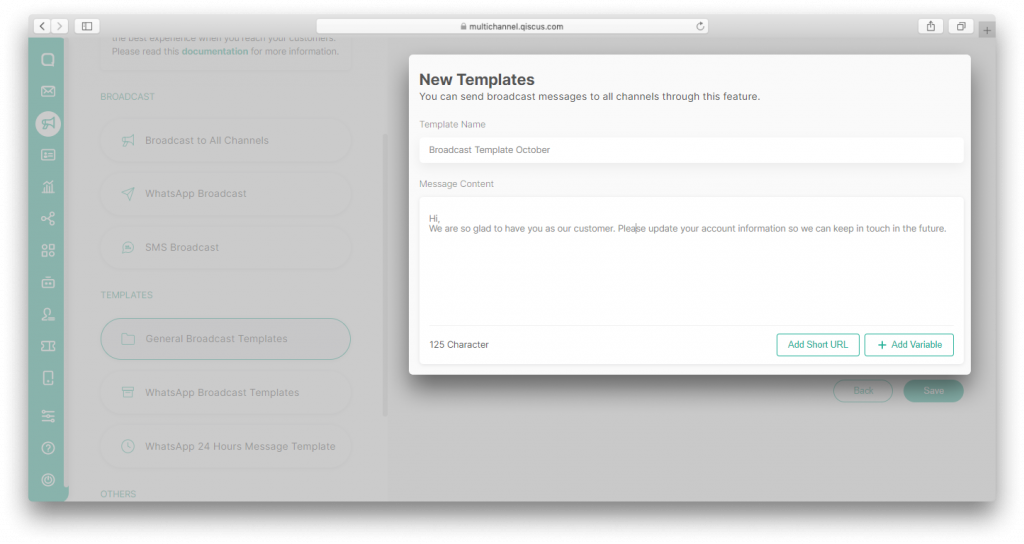Click the multichannel.qiscus.com address bar
The width and height of the screenshot is (1024, 544).
tap(512, 26)
